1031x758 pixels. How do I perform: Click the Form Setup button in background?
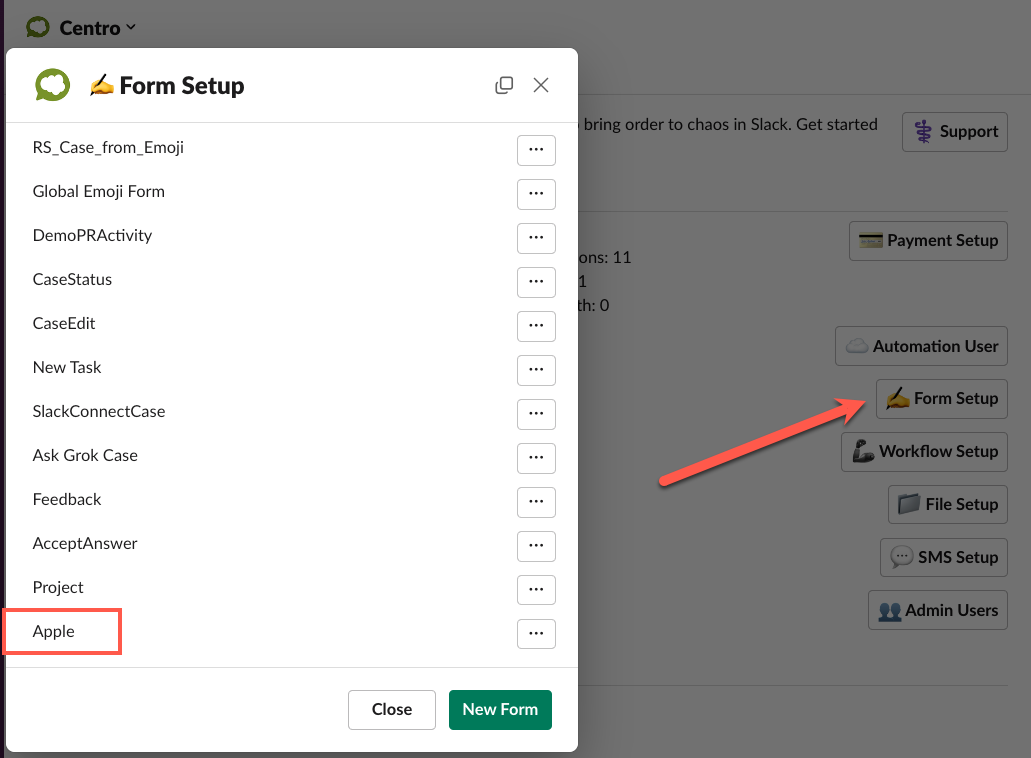pos(942,399)
